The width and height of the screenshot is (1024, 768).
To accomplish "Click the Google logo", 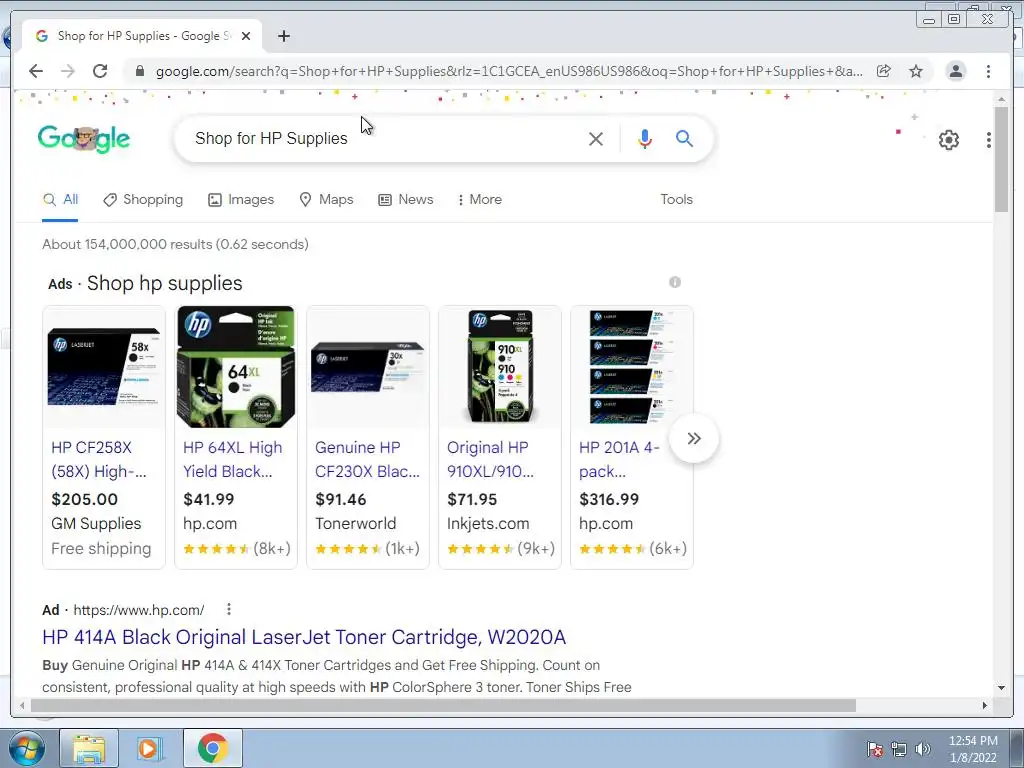I will (84, 138).
